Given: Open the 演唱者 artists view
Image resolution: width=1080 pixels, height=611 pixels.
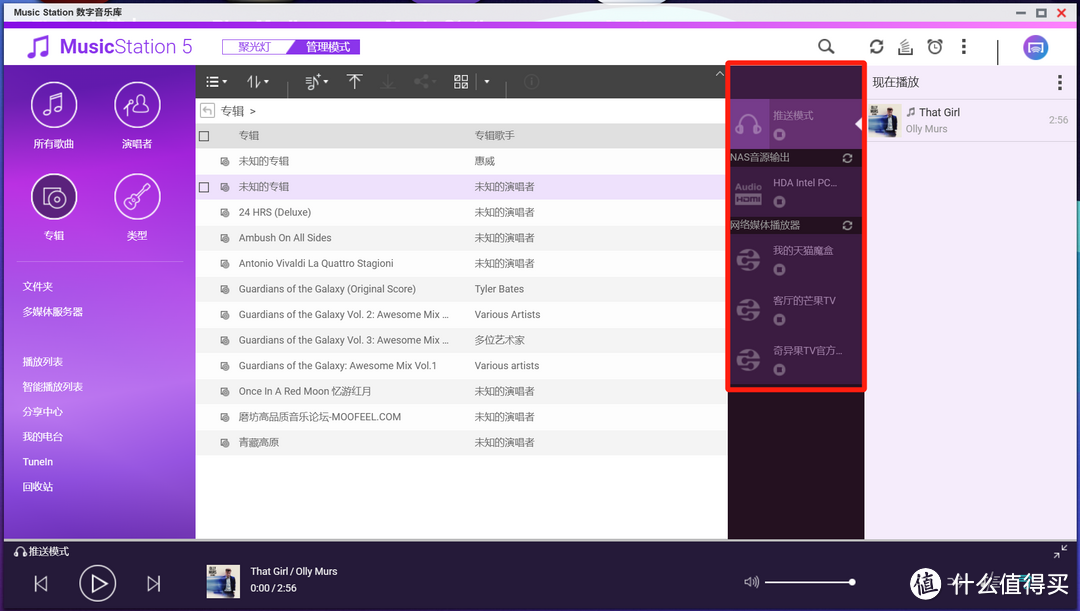Looking at the screenshot, I should click(x=137, y=105).
